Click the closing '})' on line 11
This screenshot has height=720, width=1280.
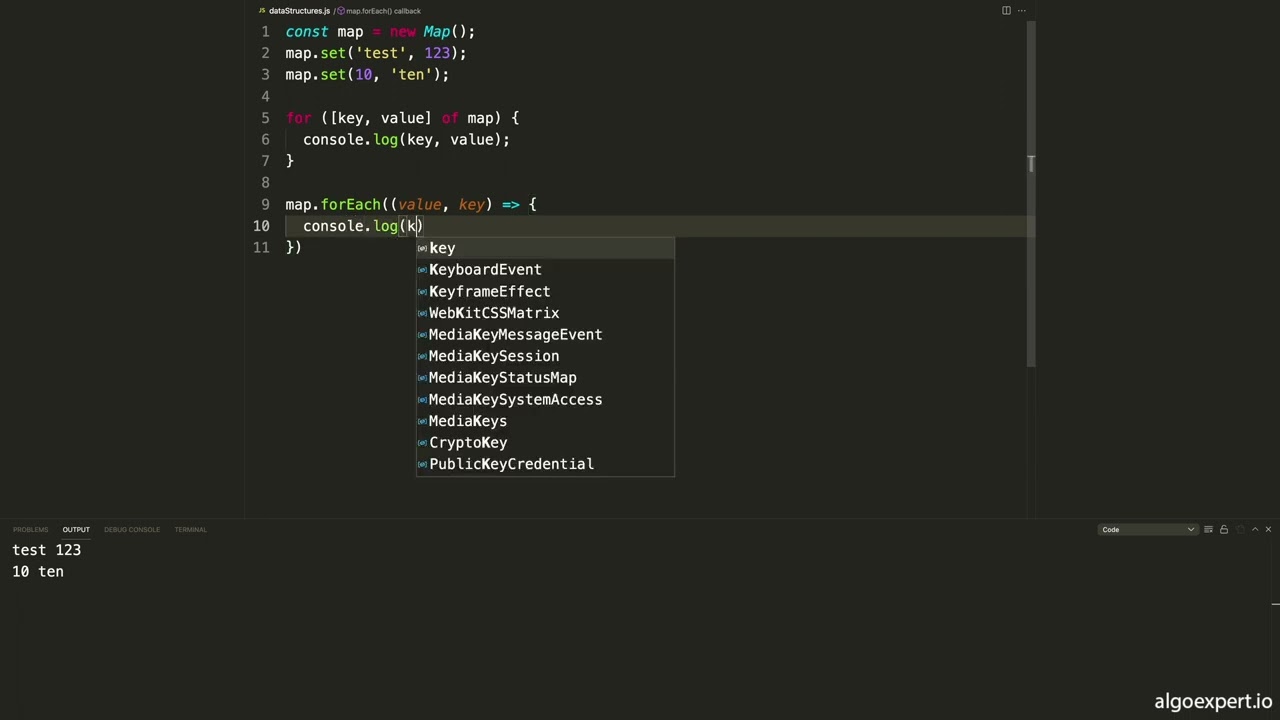(293, 247)
